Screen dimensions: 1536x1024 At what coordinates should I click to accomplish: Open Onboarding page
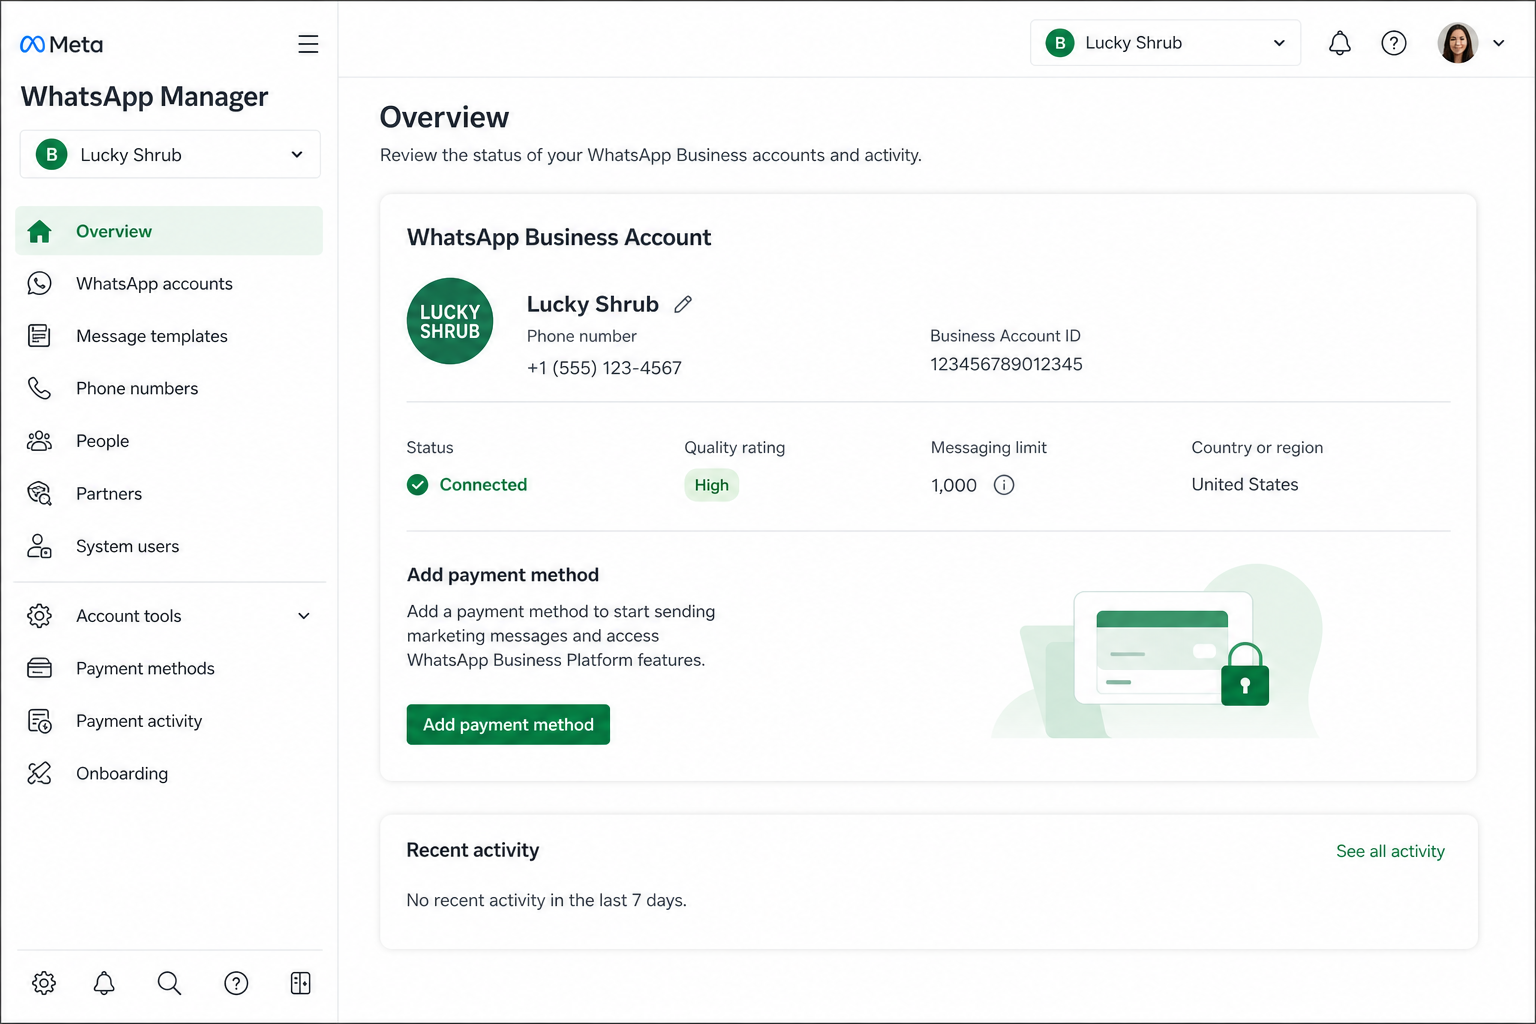(x=169, y=773)
